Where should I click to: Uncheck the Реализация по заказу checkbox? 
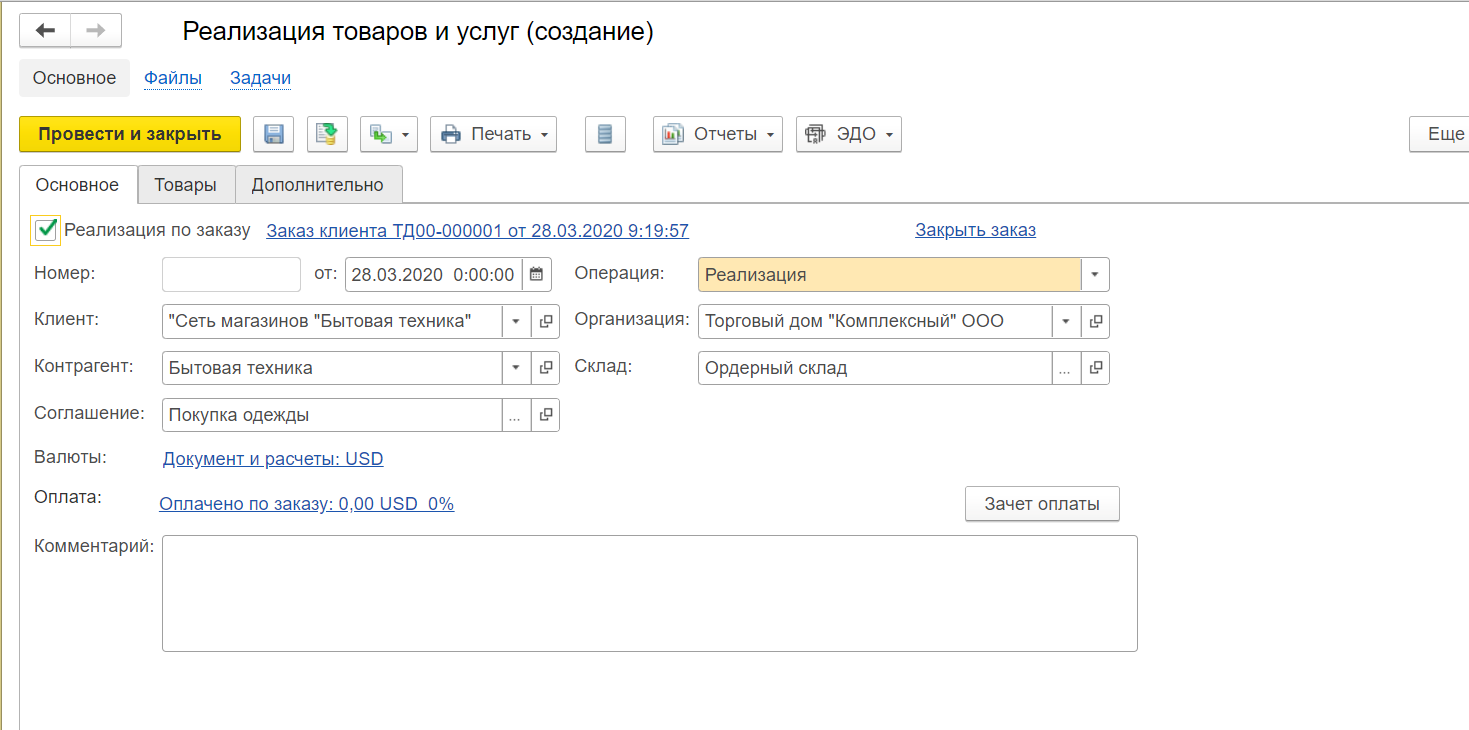46,230
